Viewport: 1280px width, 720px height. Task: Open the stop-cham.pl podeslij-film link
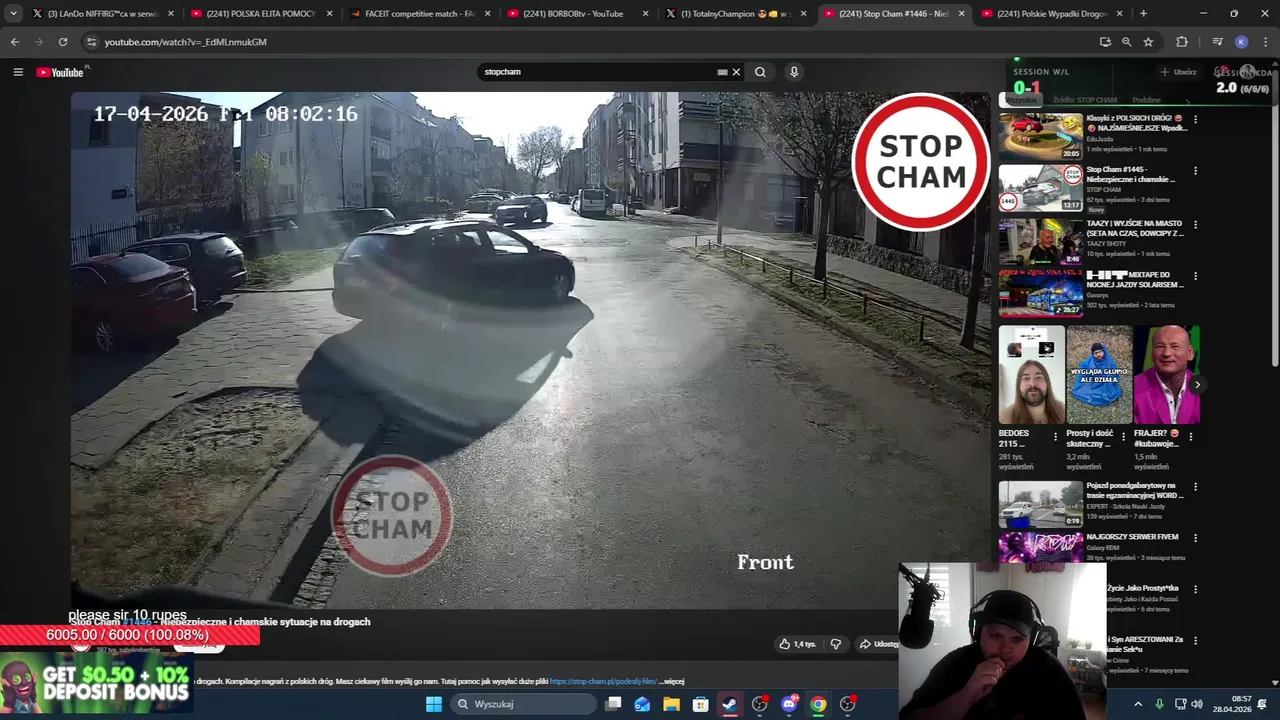pos(603,681)
